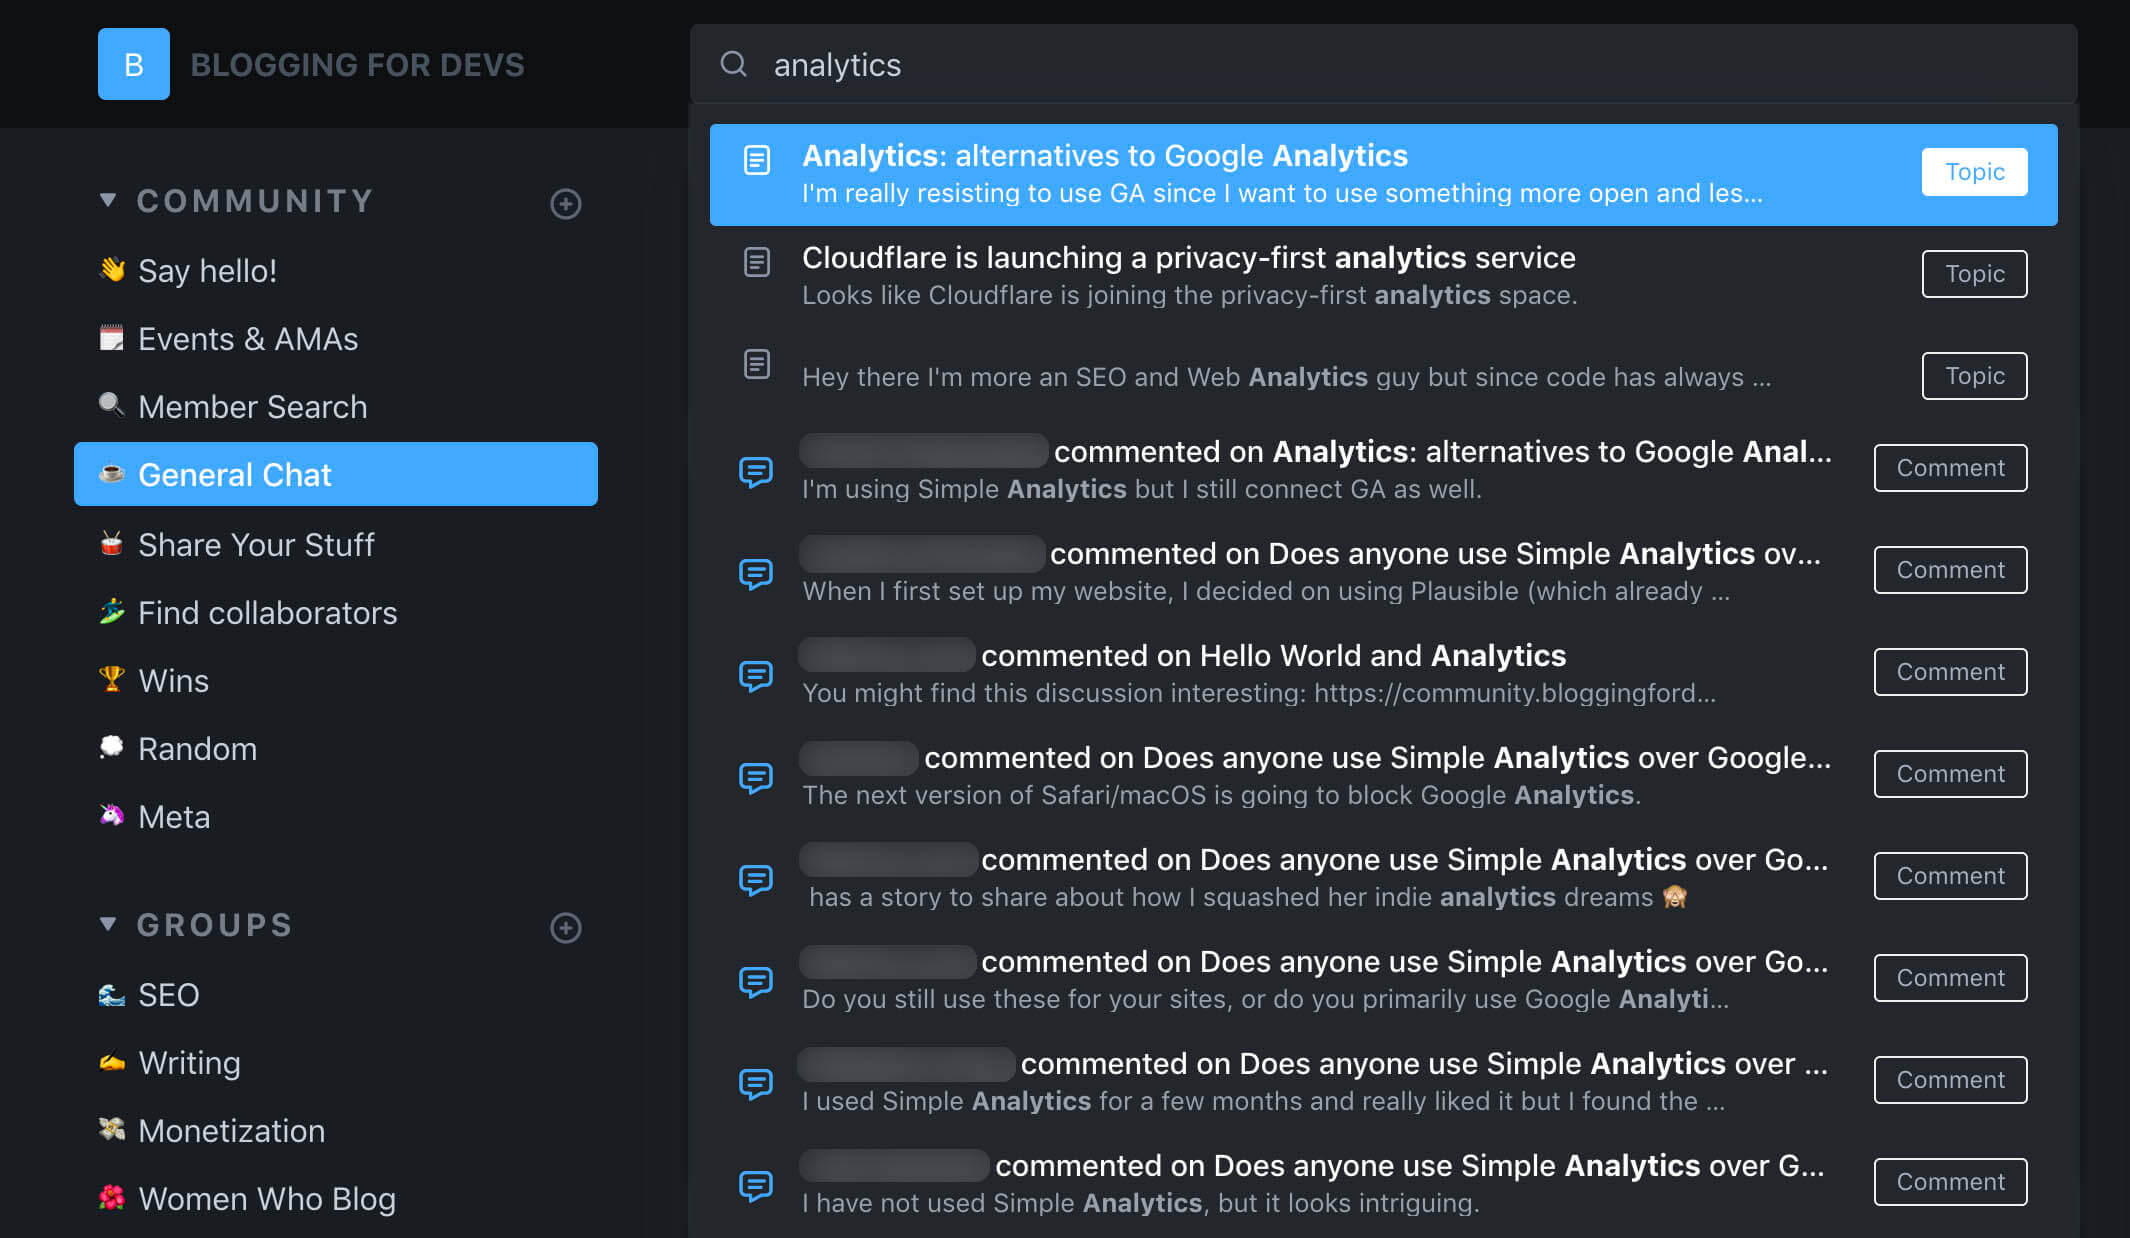Click Topic badge on Cloudflare result

1974,274
